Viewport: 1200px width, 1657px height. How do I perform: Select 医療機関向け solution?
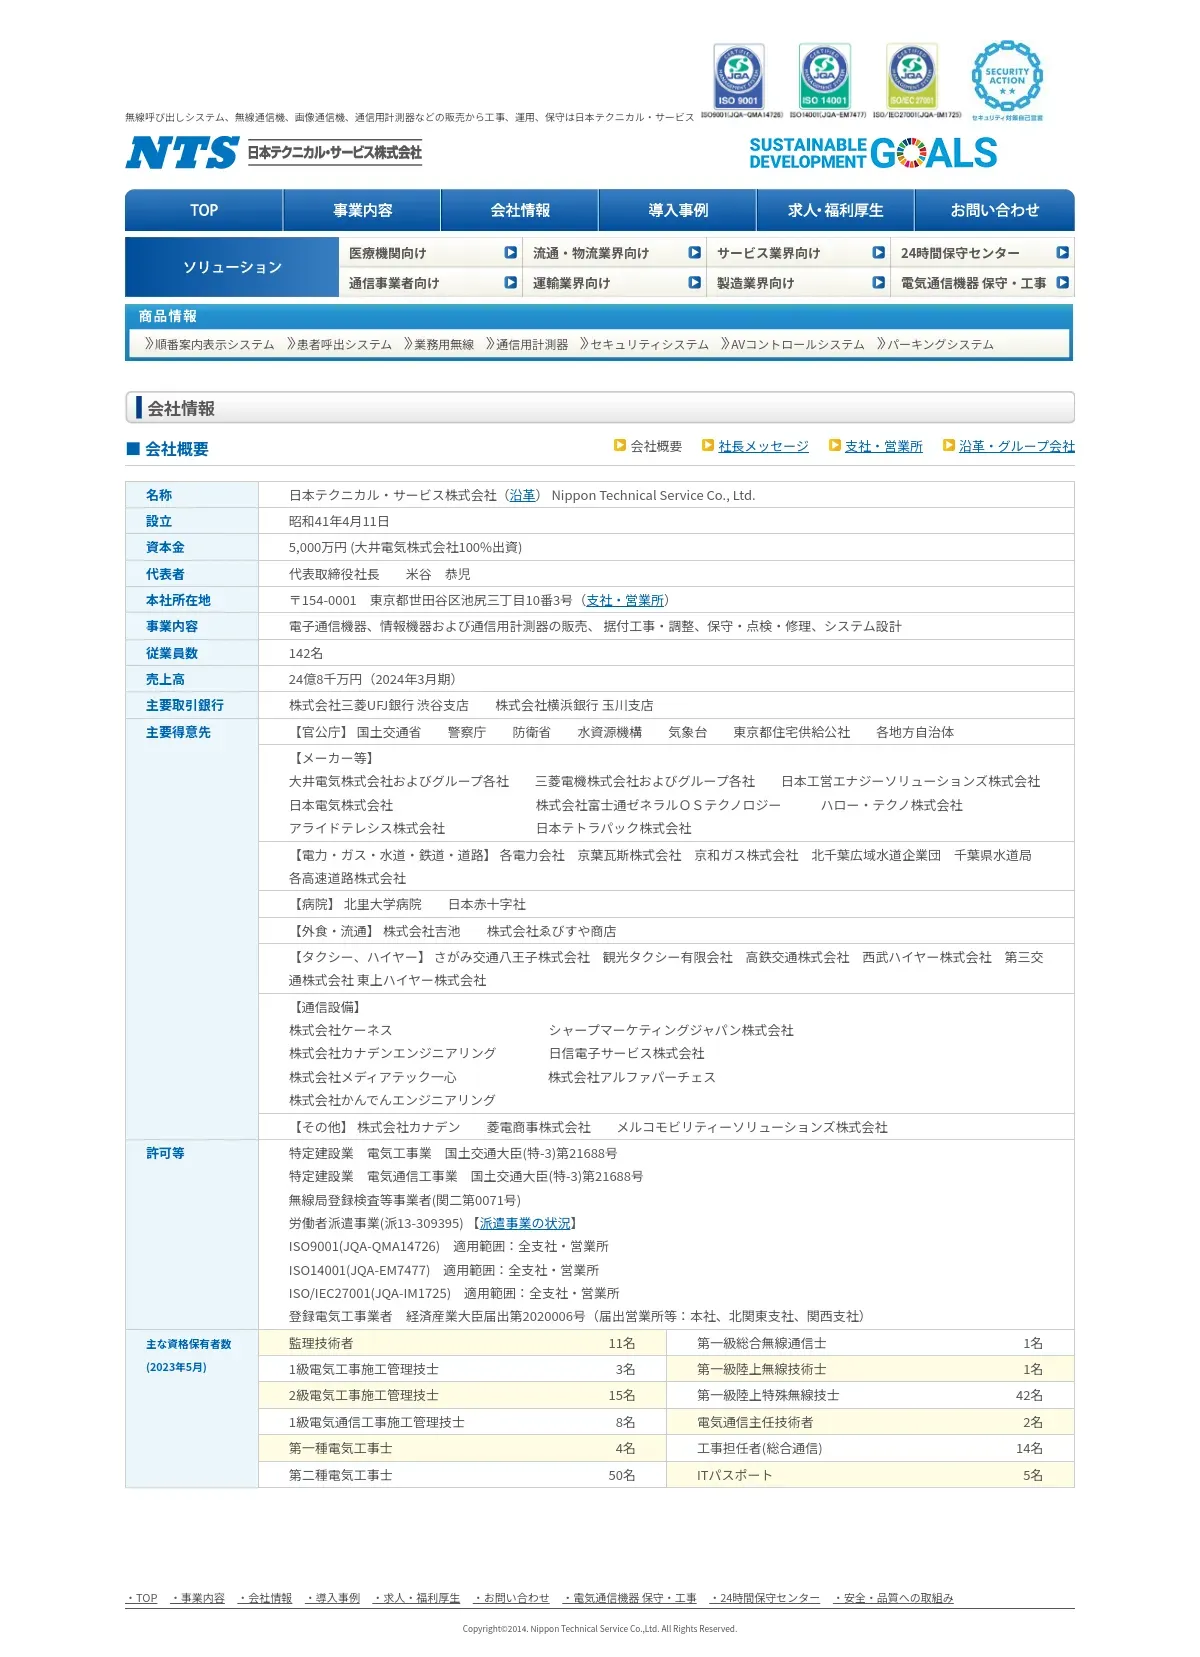pyautogui.click(x=431, y=253)
